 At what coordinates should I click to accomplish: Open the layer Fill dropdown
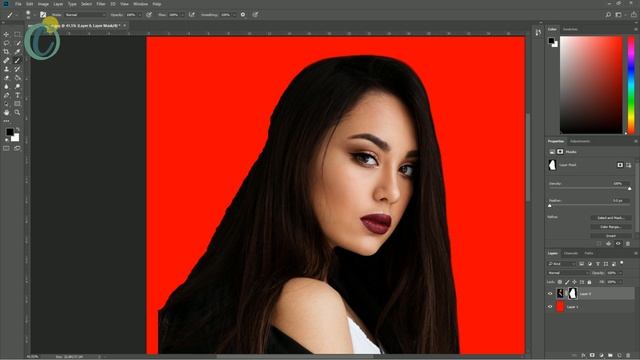point(620,282)
